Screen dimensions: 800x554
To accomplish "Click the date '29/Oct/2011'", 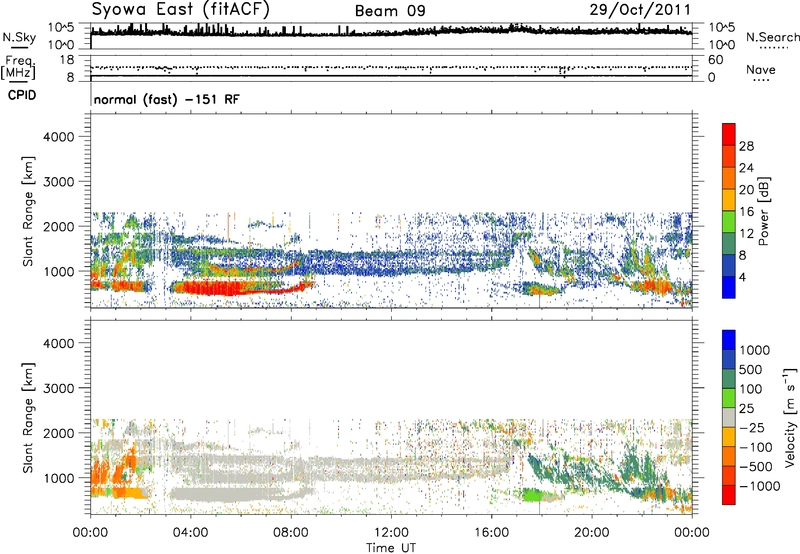I will (x=640, y=10).
